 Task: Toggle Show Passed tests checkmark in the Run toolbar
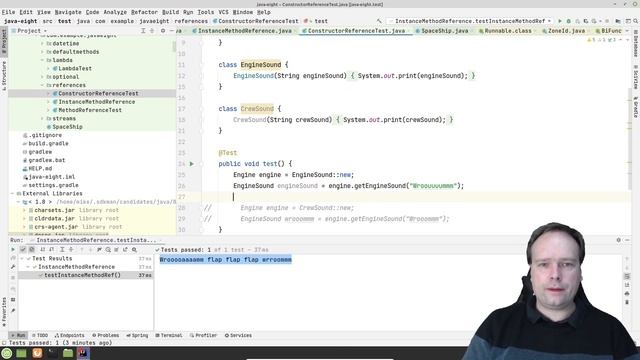(x=23, y=249)
